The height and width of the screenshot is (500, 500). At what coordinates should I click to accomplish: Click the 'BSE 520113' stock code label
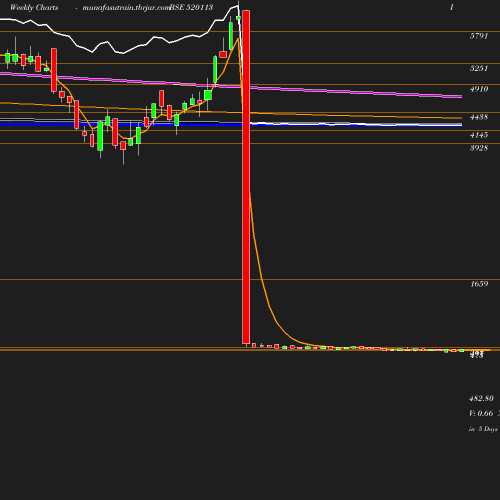(x=191, y=7)
